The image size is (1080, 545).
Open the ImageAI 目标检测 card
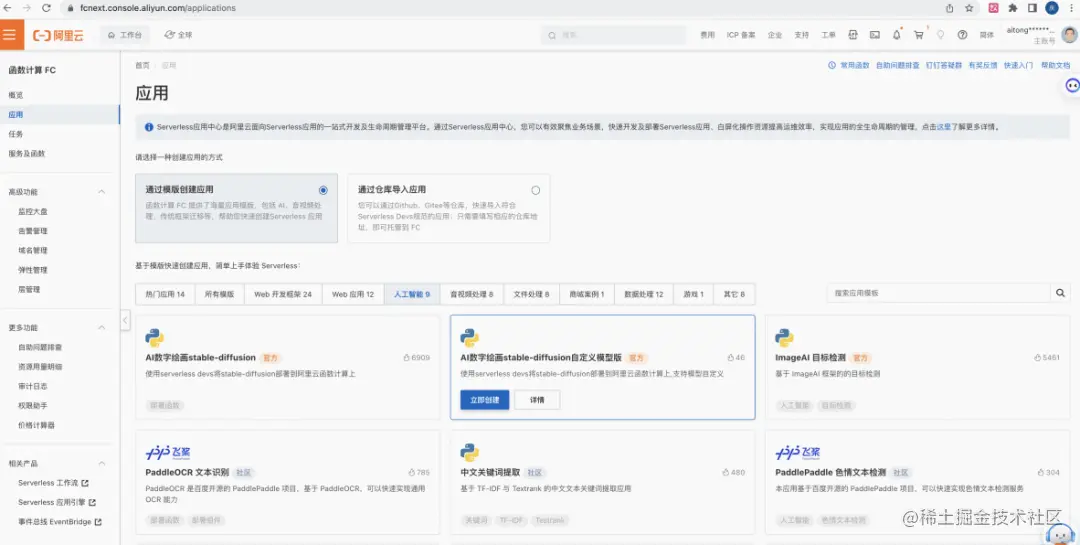pyautogui.click(x=917, y=367)
